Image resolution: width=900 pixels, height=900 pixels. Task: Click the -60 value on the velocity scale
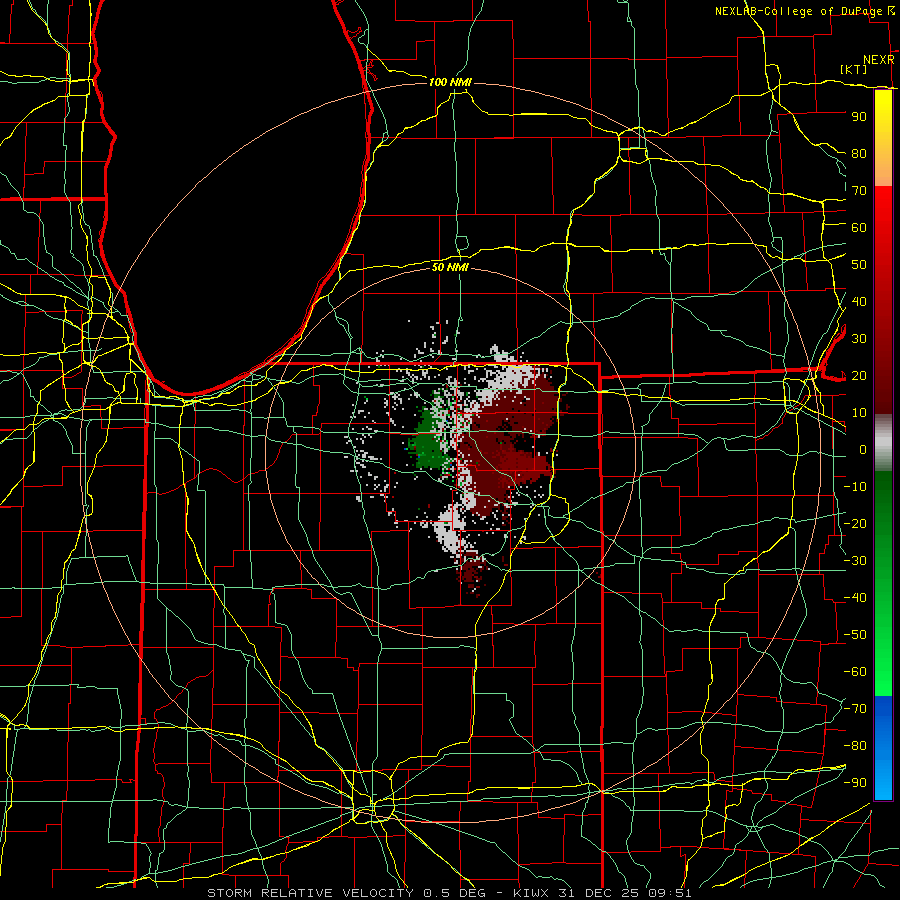[x=855, y=672]
